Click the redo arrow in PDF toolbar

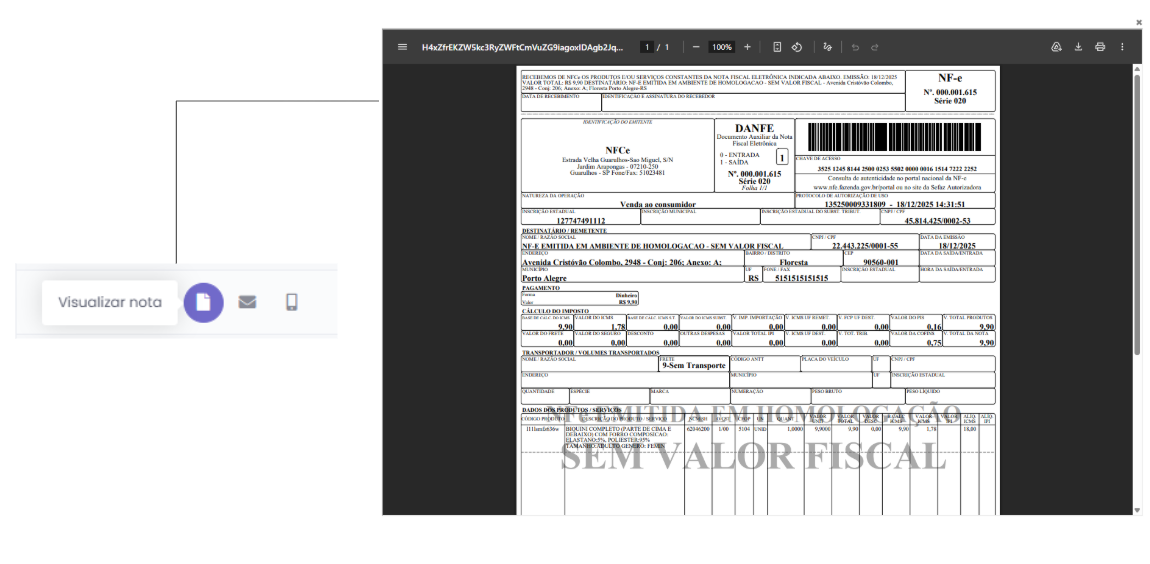point(874,47)
